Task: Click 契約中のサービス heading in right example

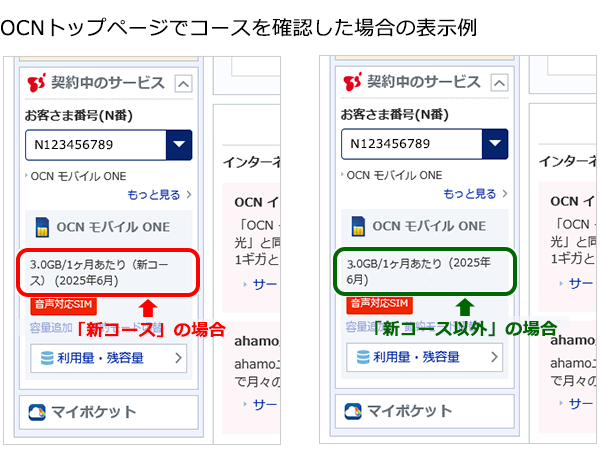Action: point(424,82)
